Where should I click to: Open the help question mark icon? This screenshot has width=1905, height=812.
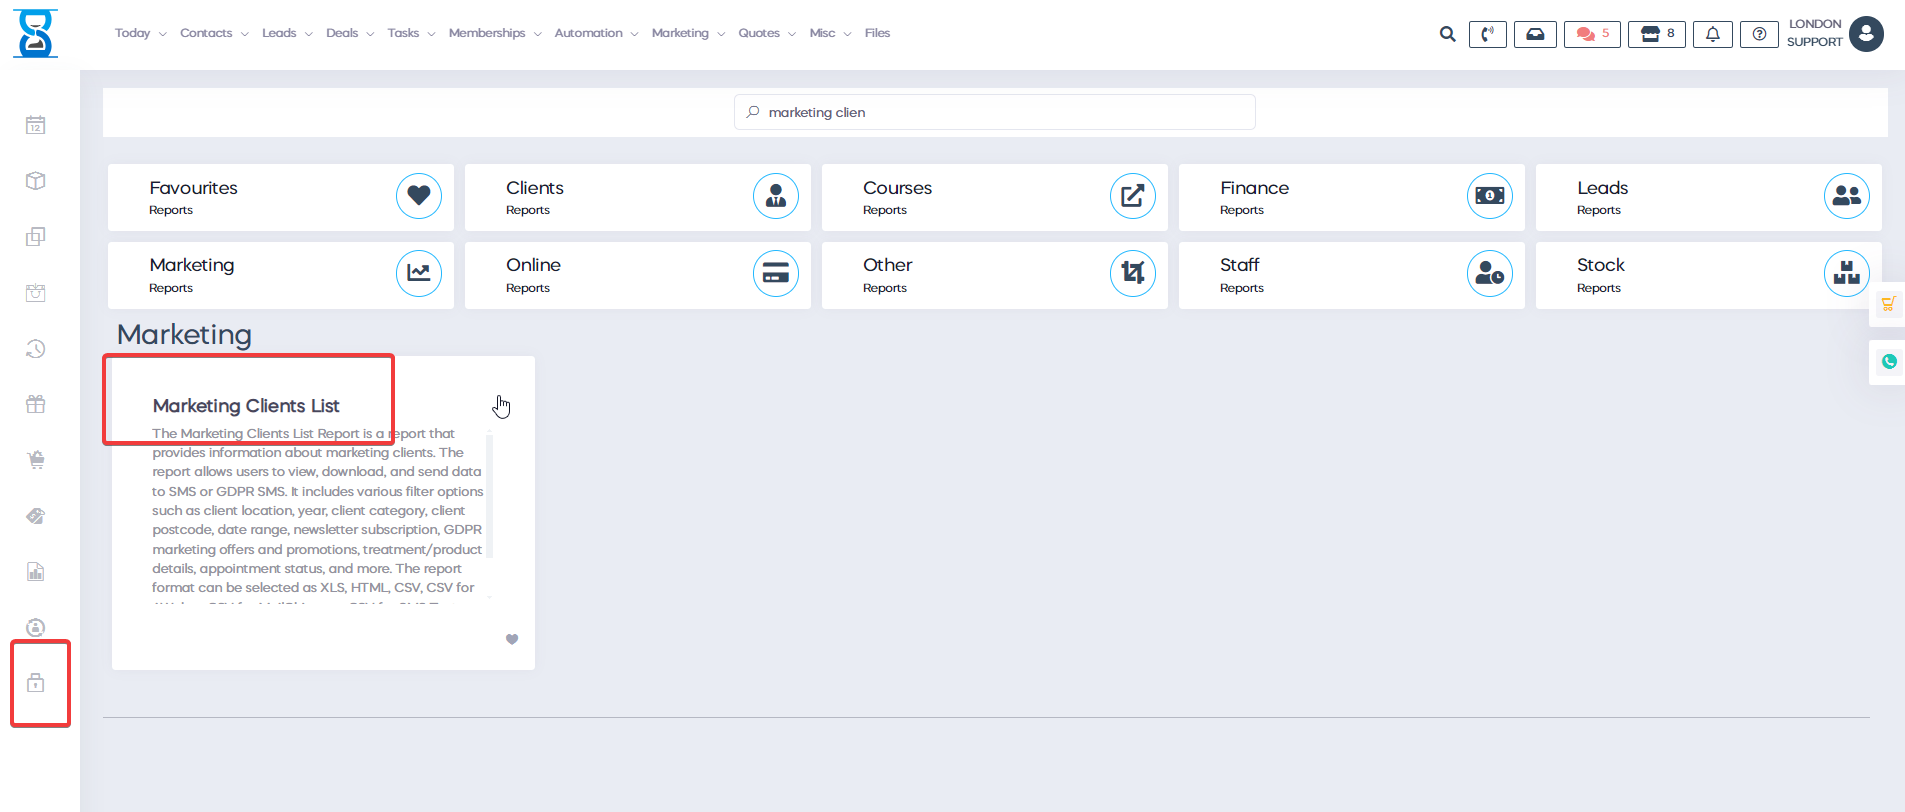(1759, 34)
